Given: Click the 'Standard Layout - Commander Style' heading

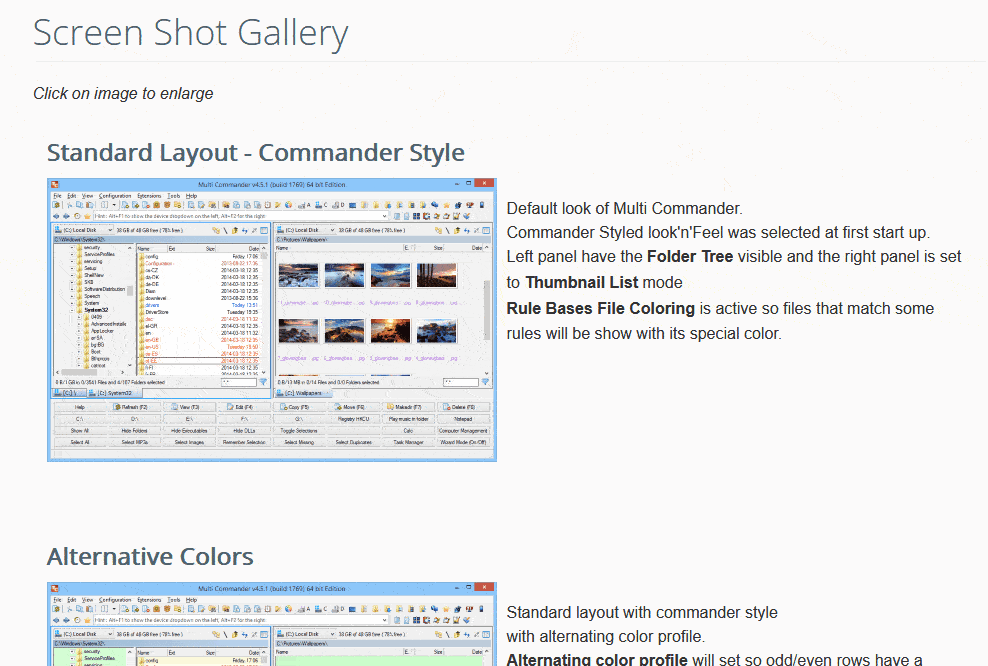Looking at the screenshot, I should click(x=256, y=153).
